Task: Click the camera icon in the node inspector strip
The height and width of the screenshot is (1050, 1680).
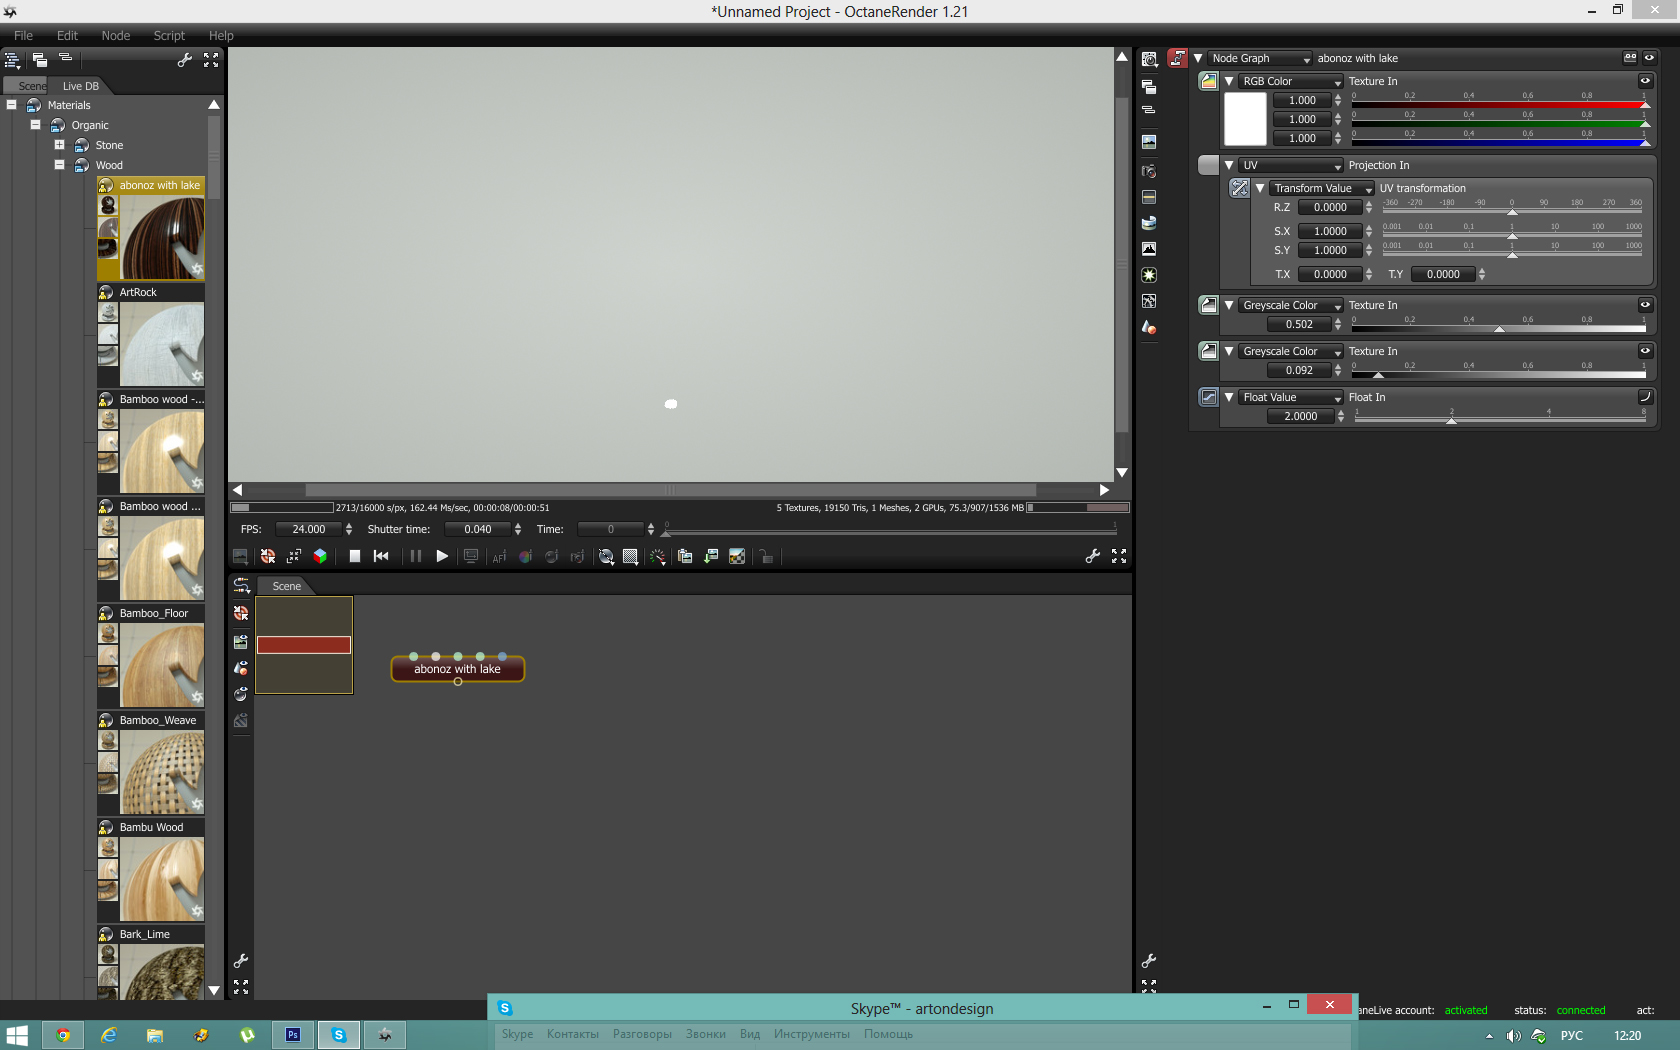Action: coord(1149,171)
